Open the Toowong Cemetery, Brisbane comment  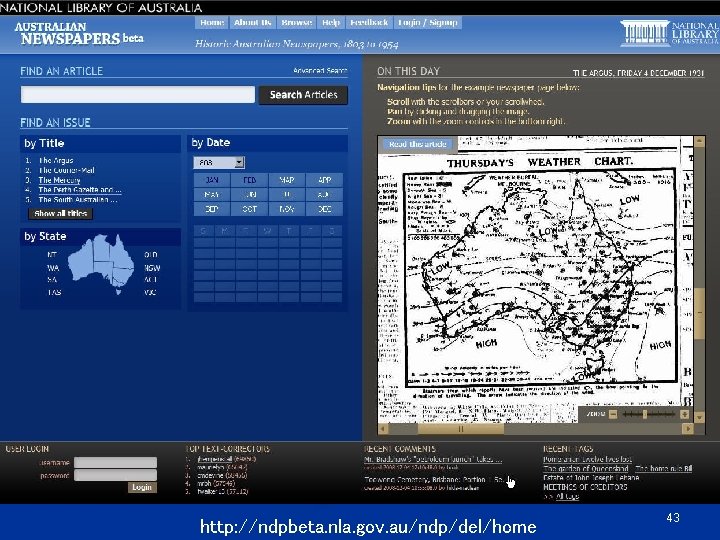434,479
